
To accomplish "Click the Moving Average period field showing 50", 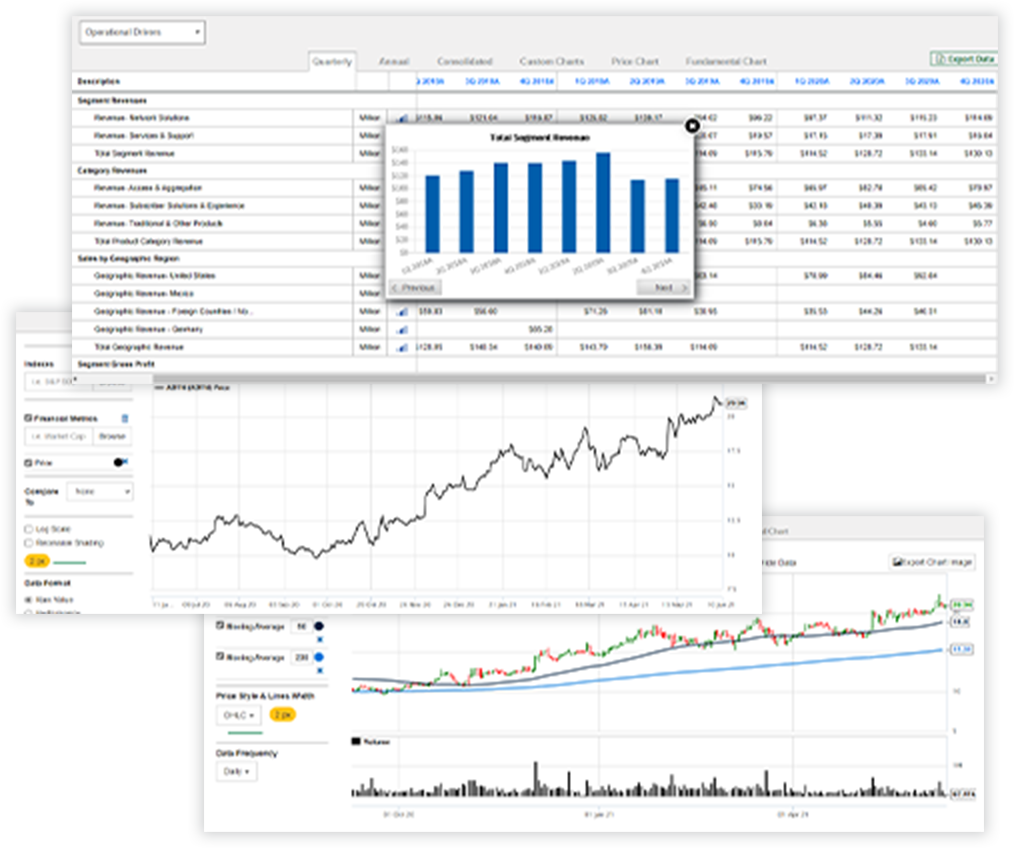I will pyautogui.click(x=301, y=626).
